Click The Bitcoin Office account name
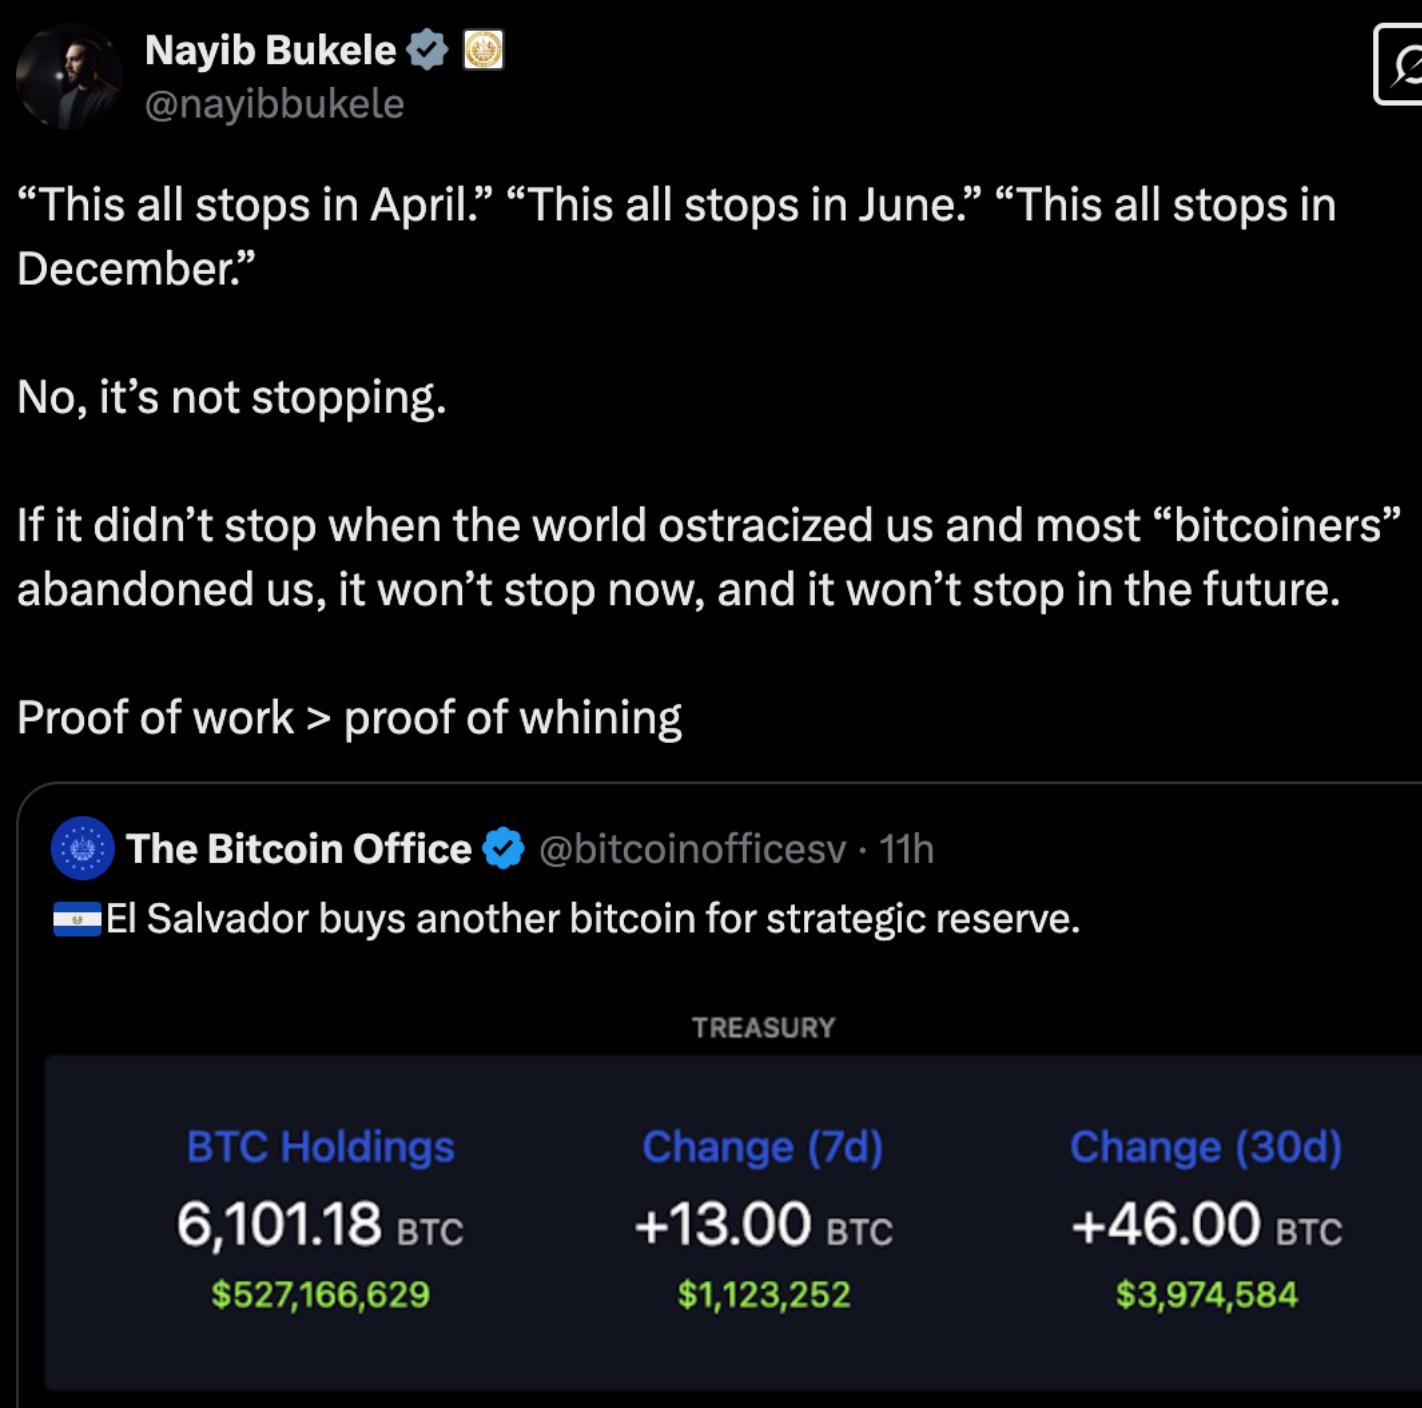 point(299,849)
